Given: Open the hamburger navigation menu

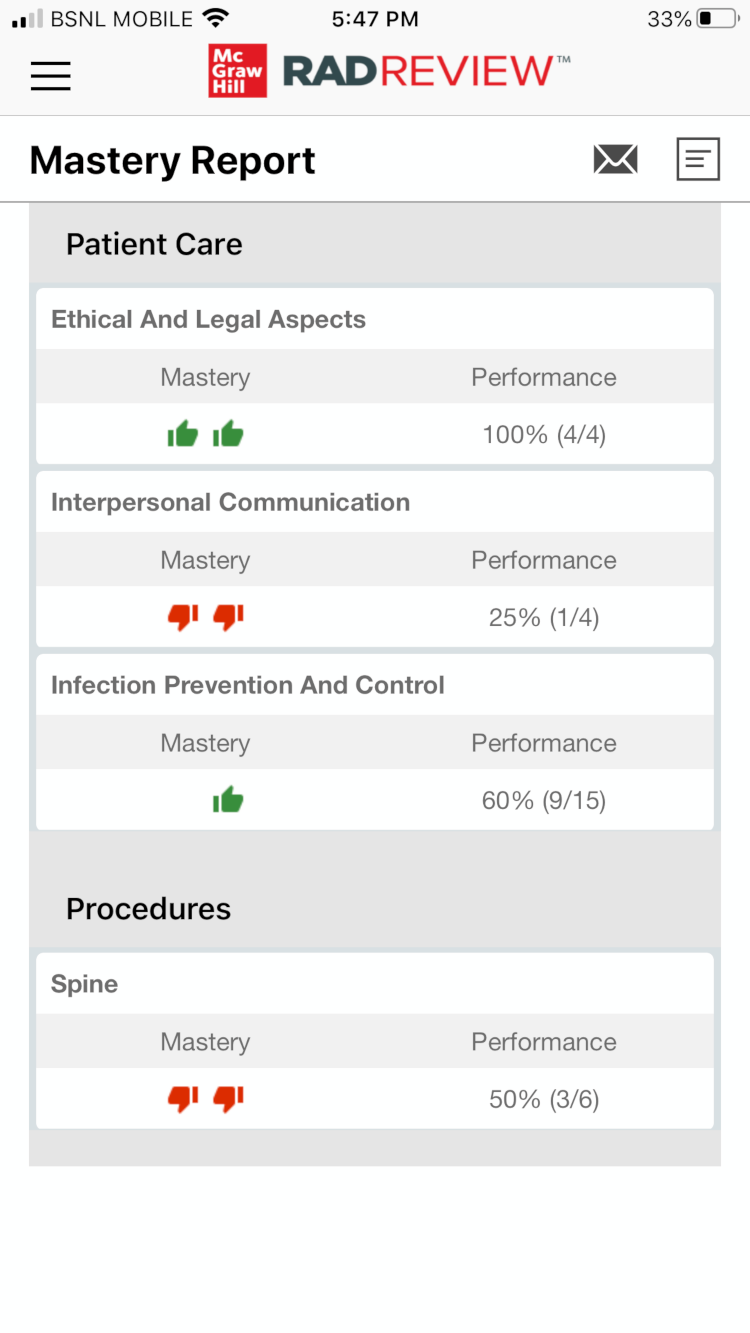Looking at the screenshot, I should click(x=50, y=76).
